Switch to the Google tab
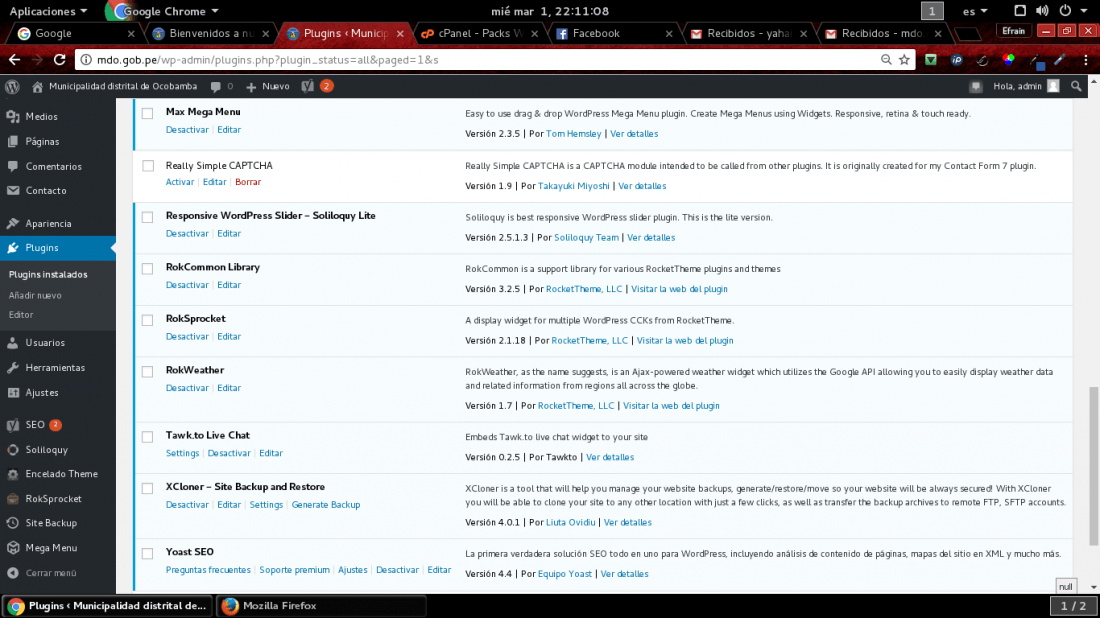Viewport: 1100px width, 618px height. click(74, 34)
